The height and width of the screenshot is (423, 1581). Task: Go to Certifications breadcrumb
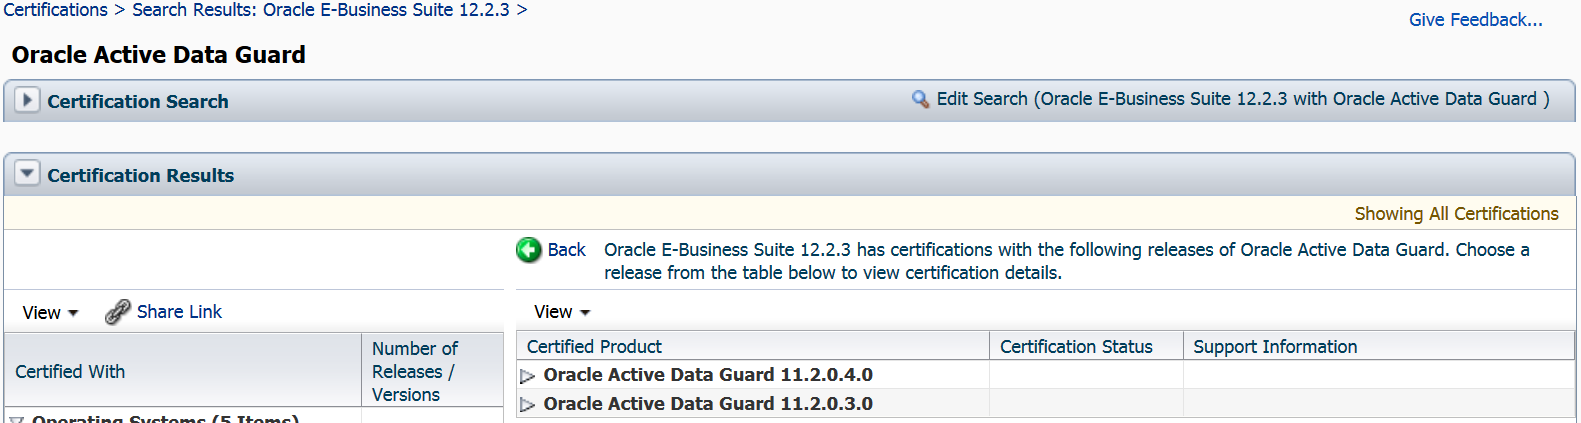pos(55,10)
